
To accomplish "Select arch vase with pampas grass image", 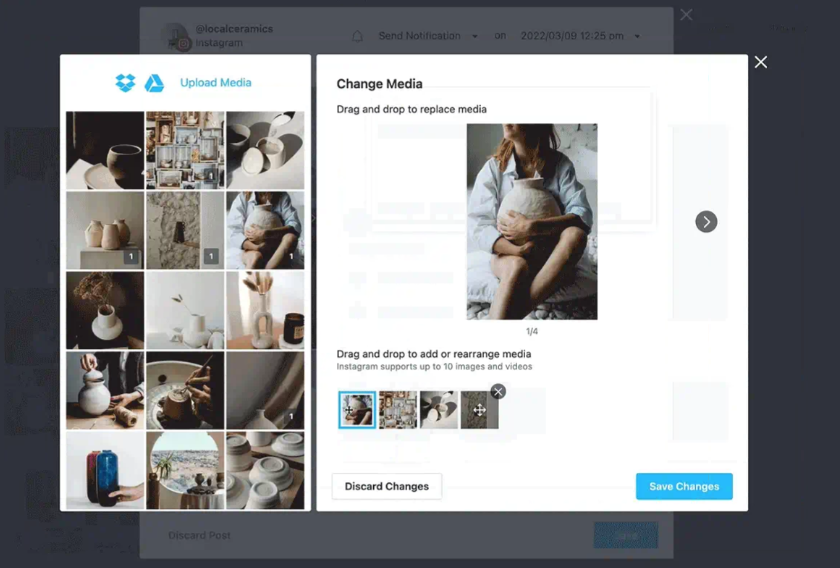I will [x=265, y=310].
